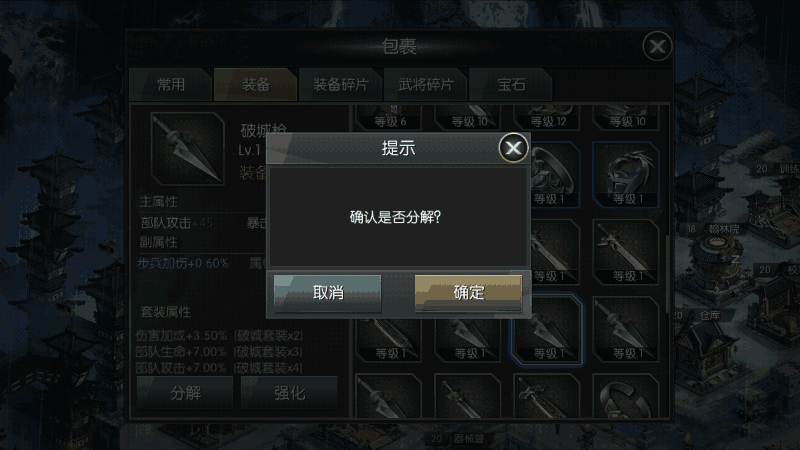This screenshot has height=450, width=800.
Task: Switch to the 装备 tab
Action: (255, 84)
